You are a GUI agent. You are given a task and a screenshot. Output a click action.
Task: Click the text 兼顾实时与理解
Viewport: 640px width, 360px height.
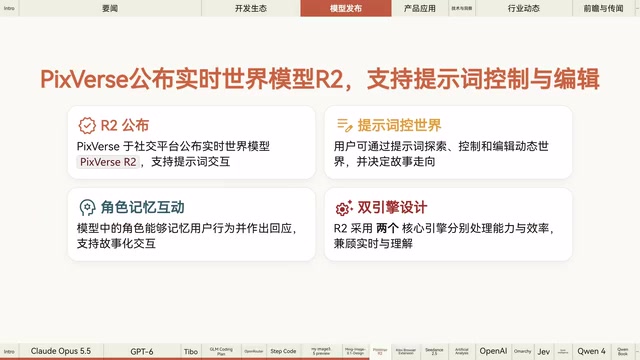coord(373,244)
